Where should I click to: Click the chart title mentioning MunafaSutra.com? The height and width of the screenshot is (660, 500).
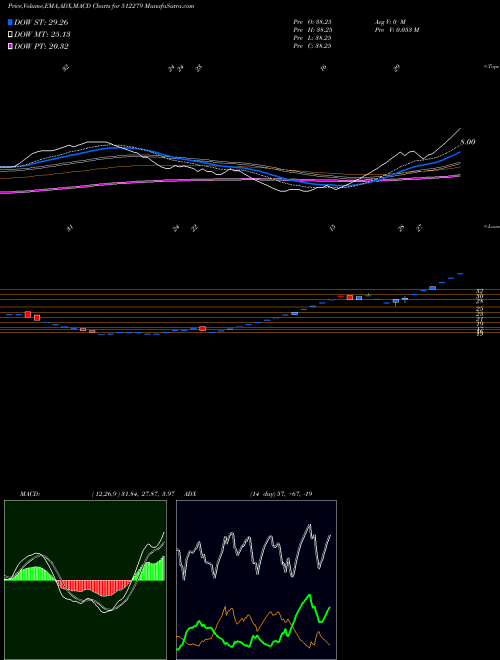101,6
